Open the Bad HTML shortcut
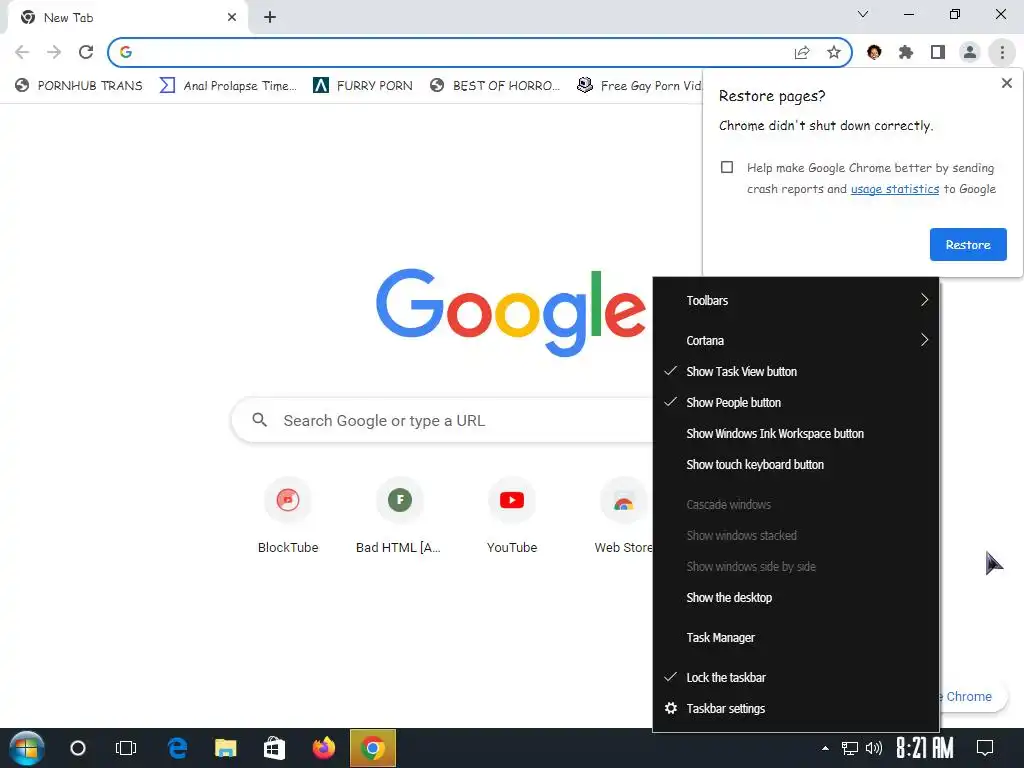This screenshot has height=768, width=1024. pos(399,516)
